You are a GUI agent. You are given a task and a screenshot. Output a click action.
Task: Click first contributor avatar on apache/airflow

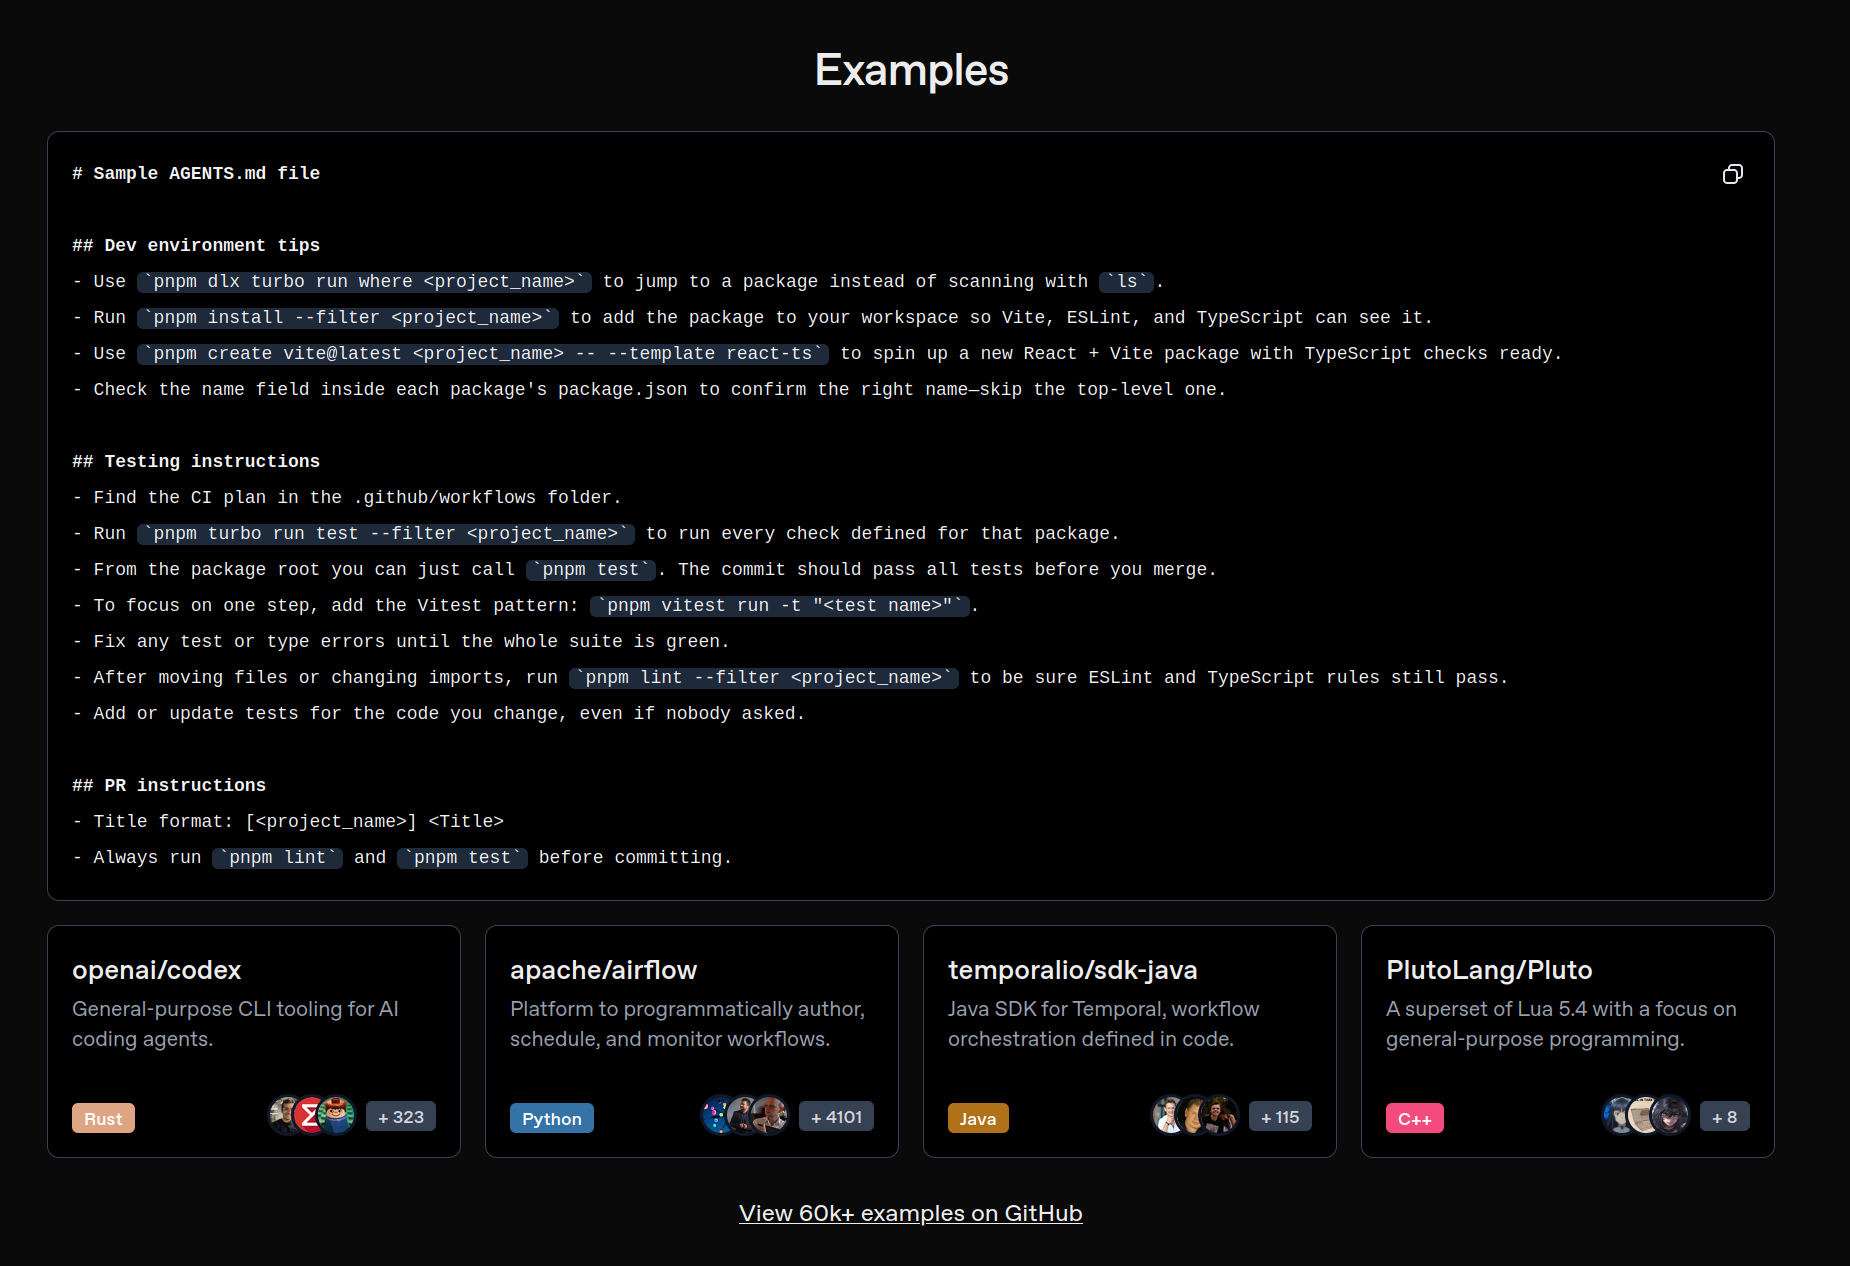716,1115
